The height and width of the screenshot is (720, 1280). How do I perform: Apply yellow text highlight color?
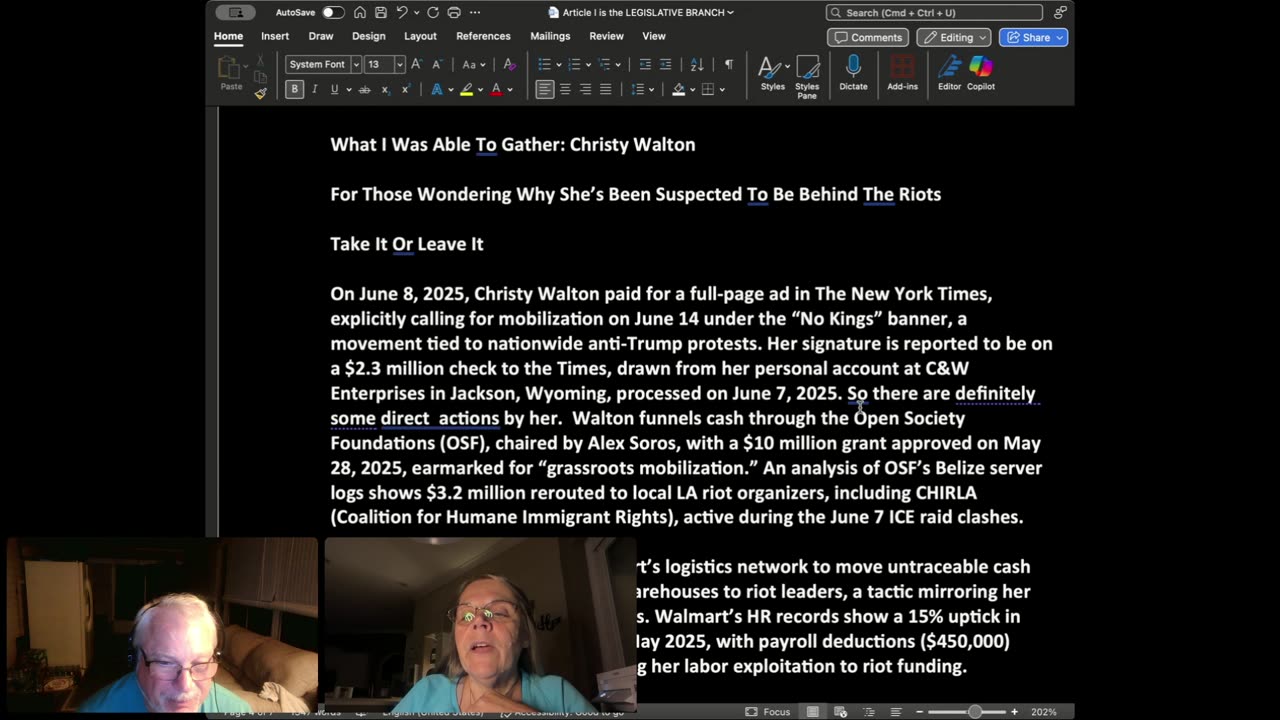466,89
